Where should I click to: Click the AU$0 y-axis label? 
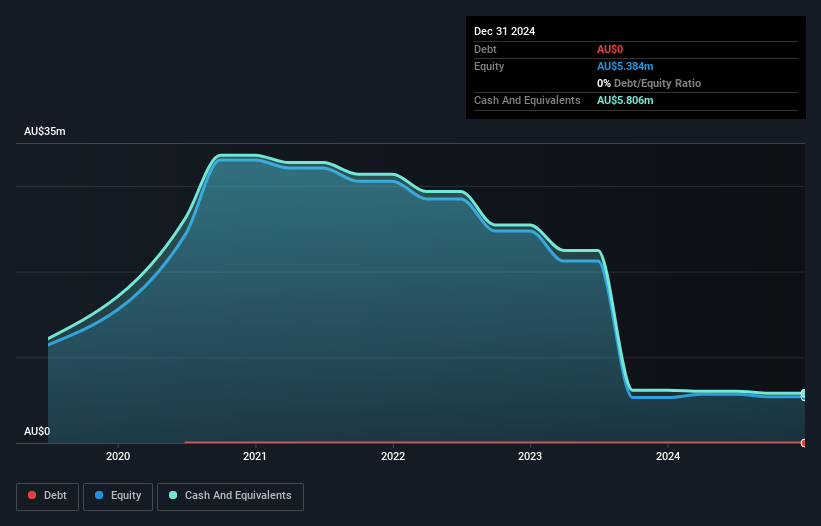point(37,431)
